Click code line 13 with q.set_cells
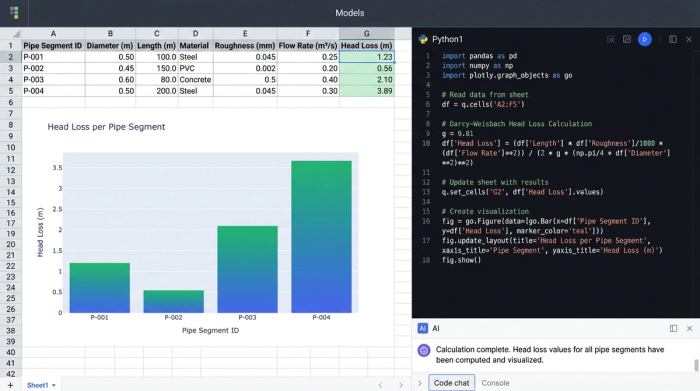 coord(522,192)
